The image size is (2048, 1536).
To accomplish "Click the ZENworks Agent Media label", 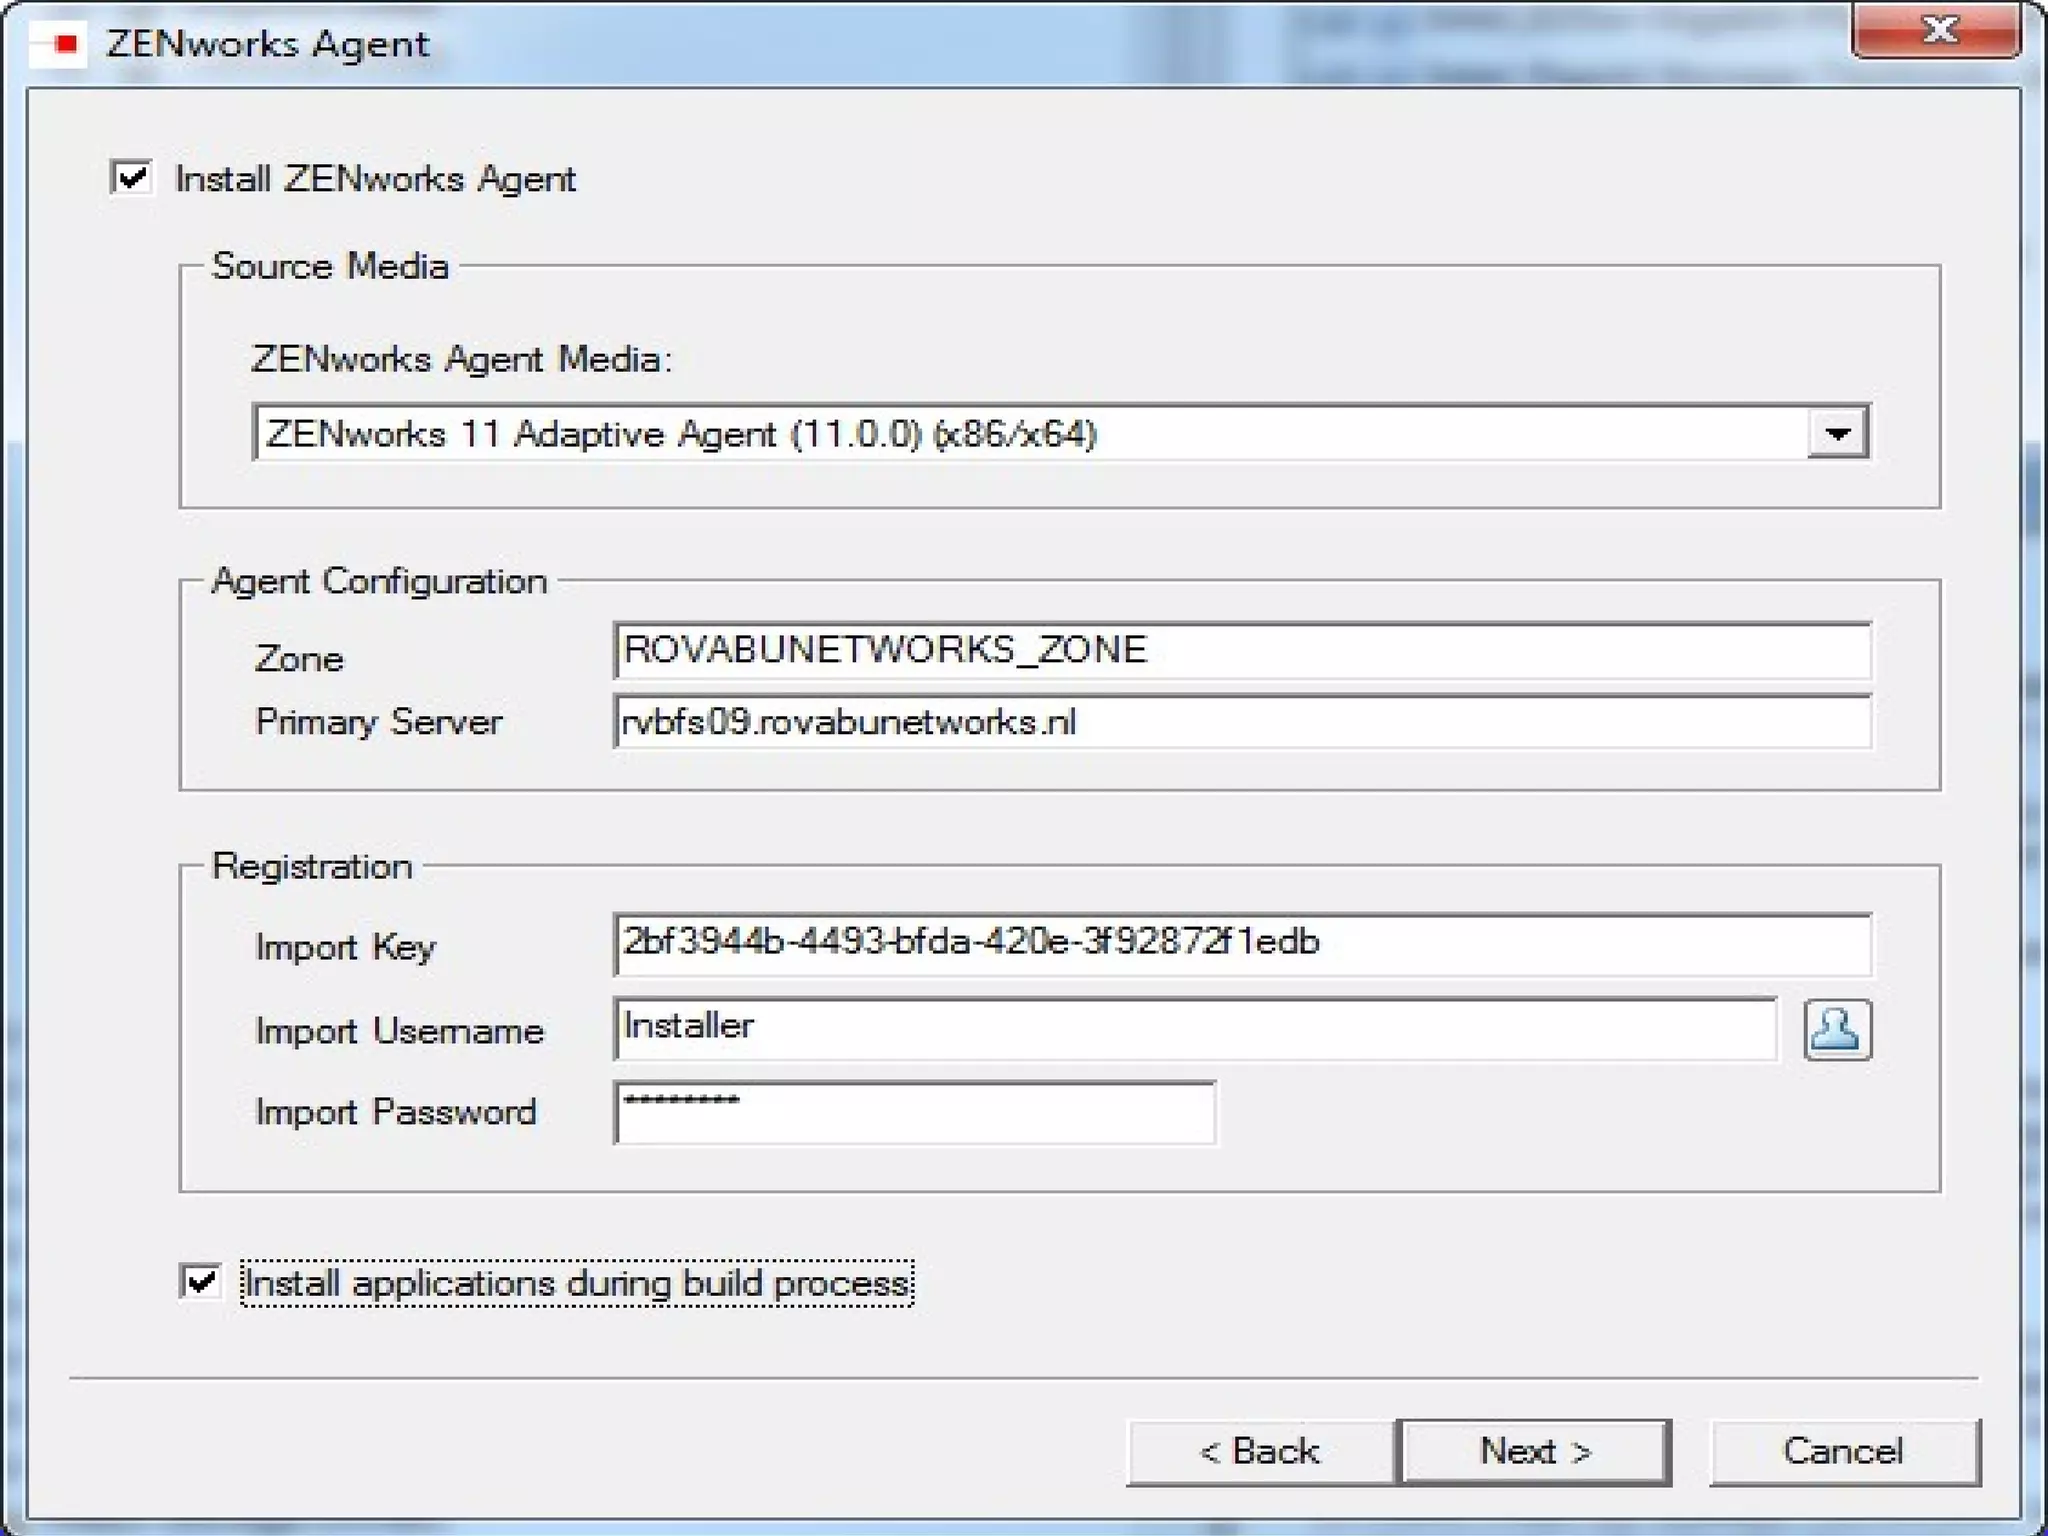I will (x=462, y=358).
